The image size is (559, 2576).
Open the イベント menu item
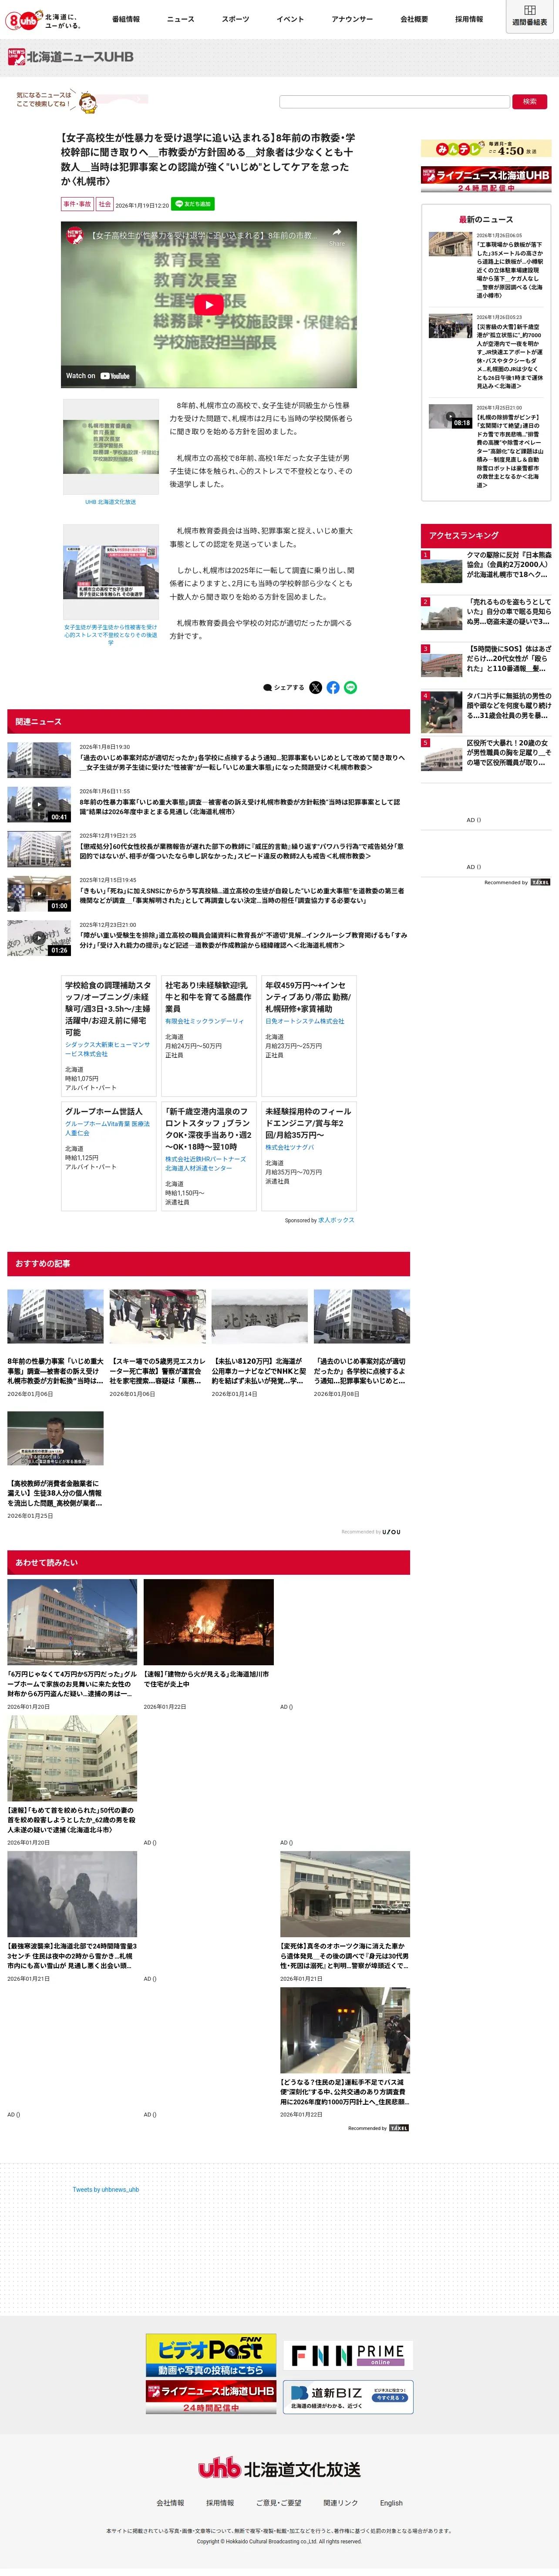pyautogui.click(x=290, y=19)
